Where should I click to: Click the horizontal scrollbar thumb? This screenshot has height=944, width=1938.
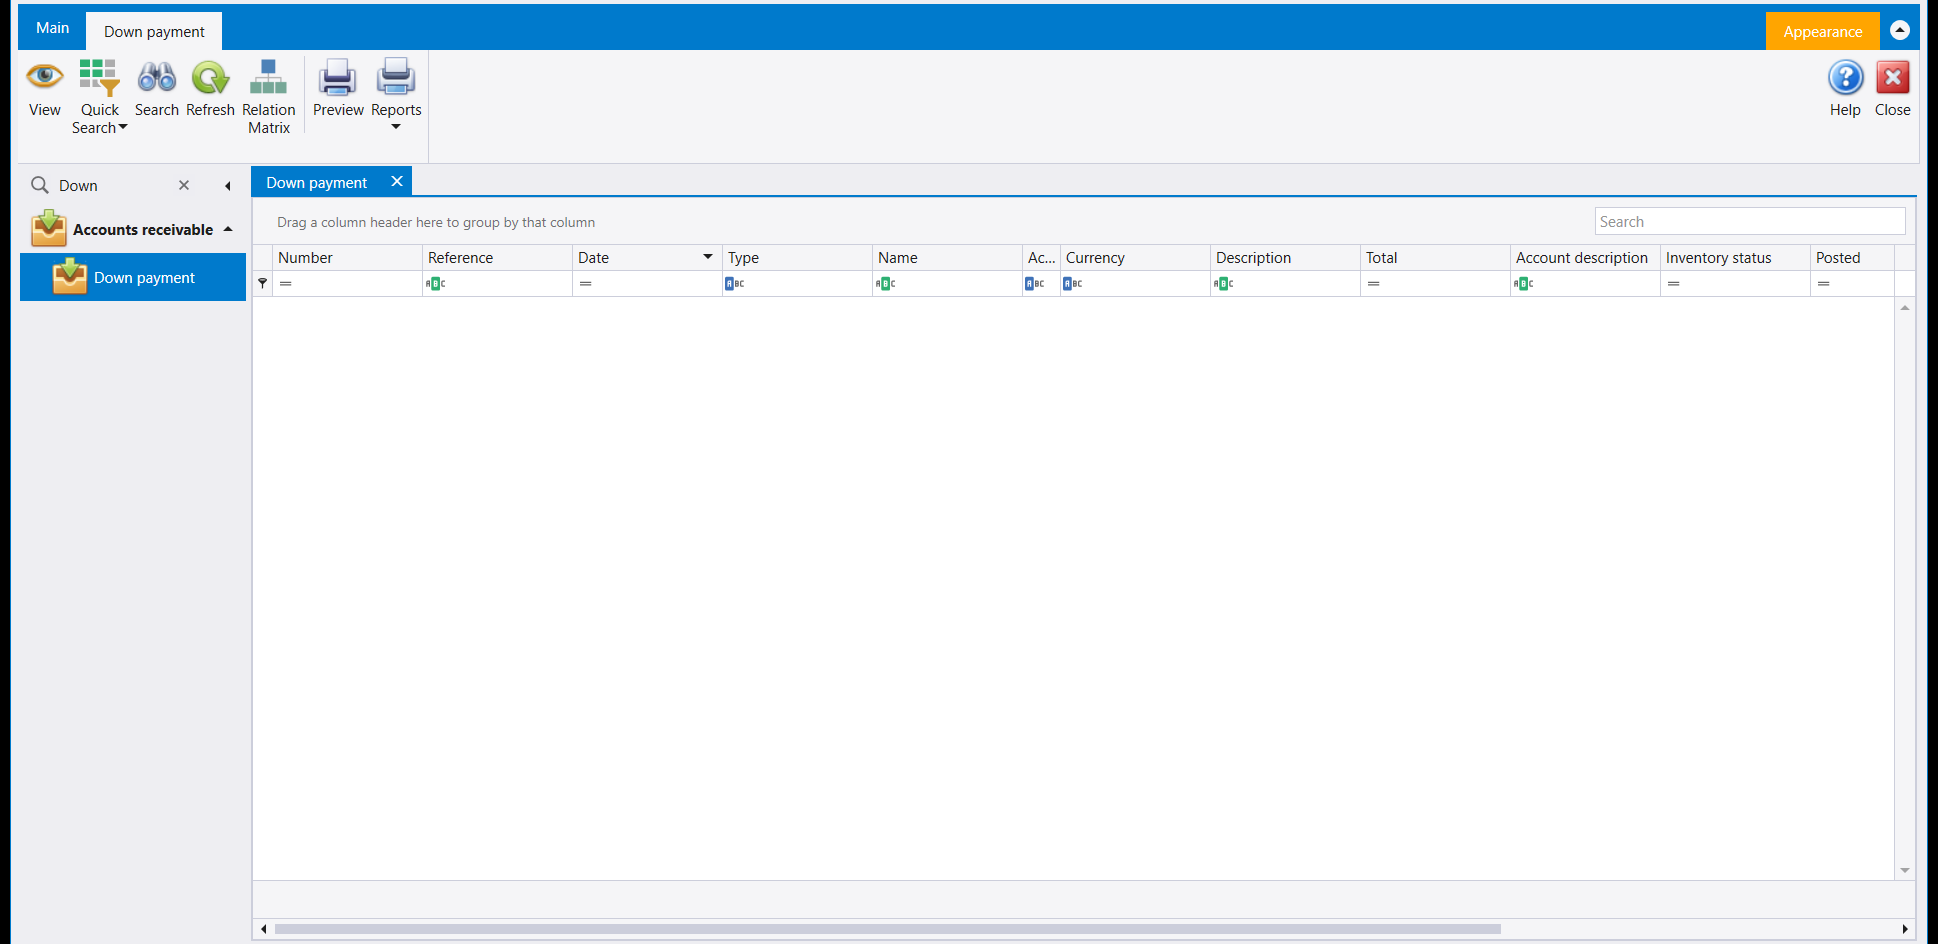[887, 929]
